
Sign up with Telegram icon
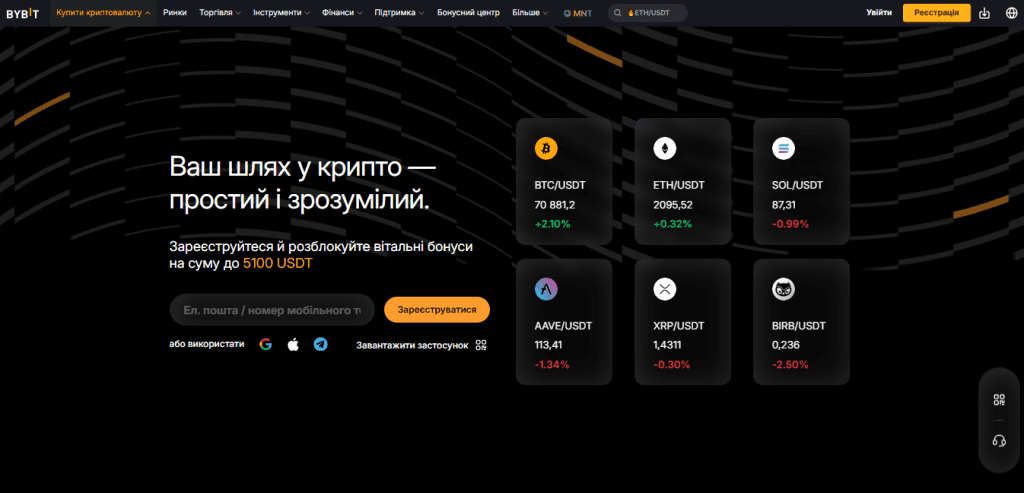pyautogui.click(x=321, y=345)
